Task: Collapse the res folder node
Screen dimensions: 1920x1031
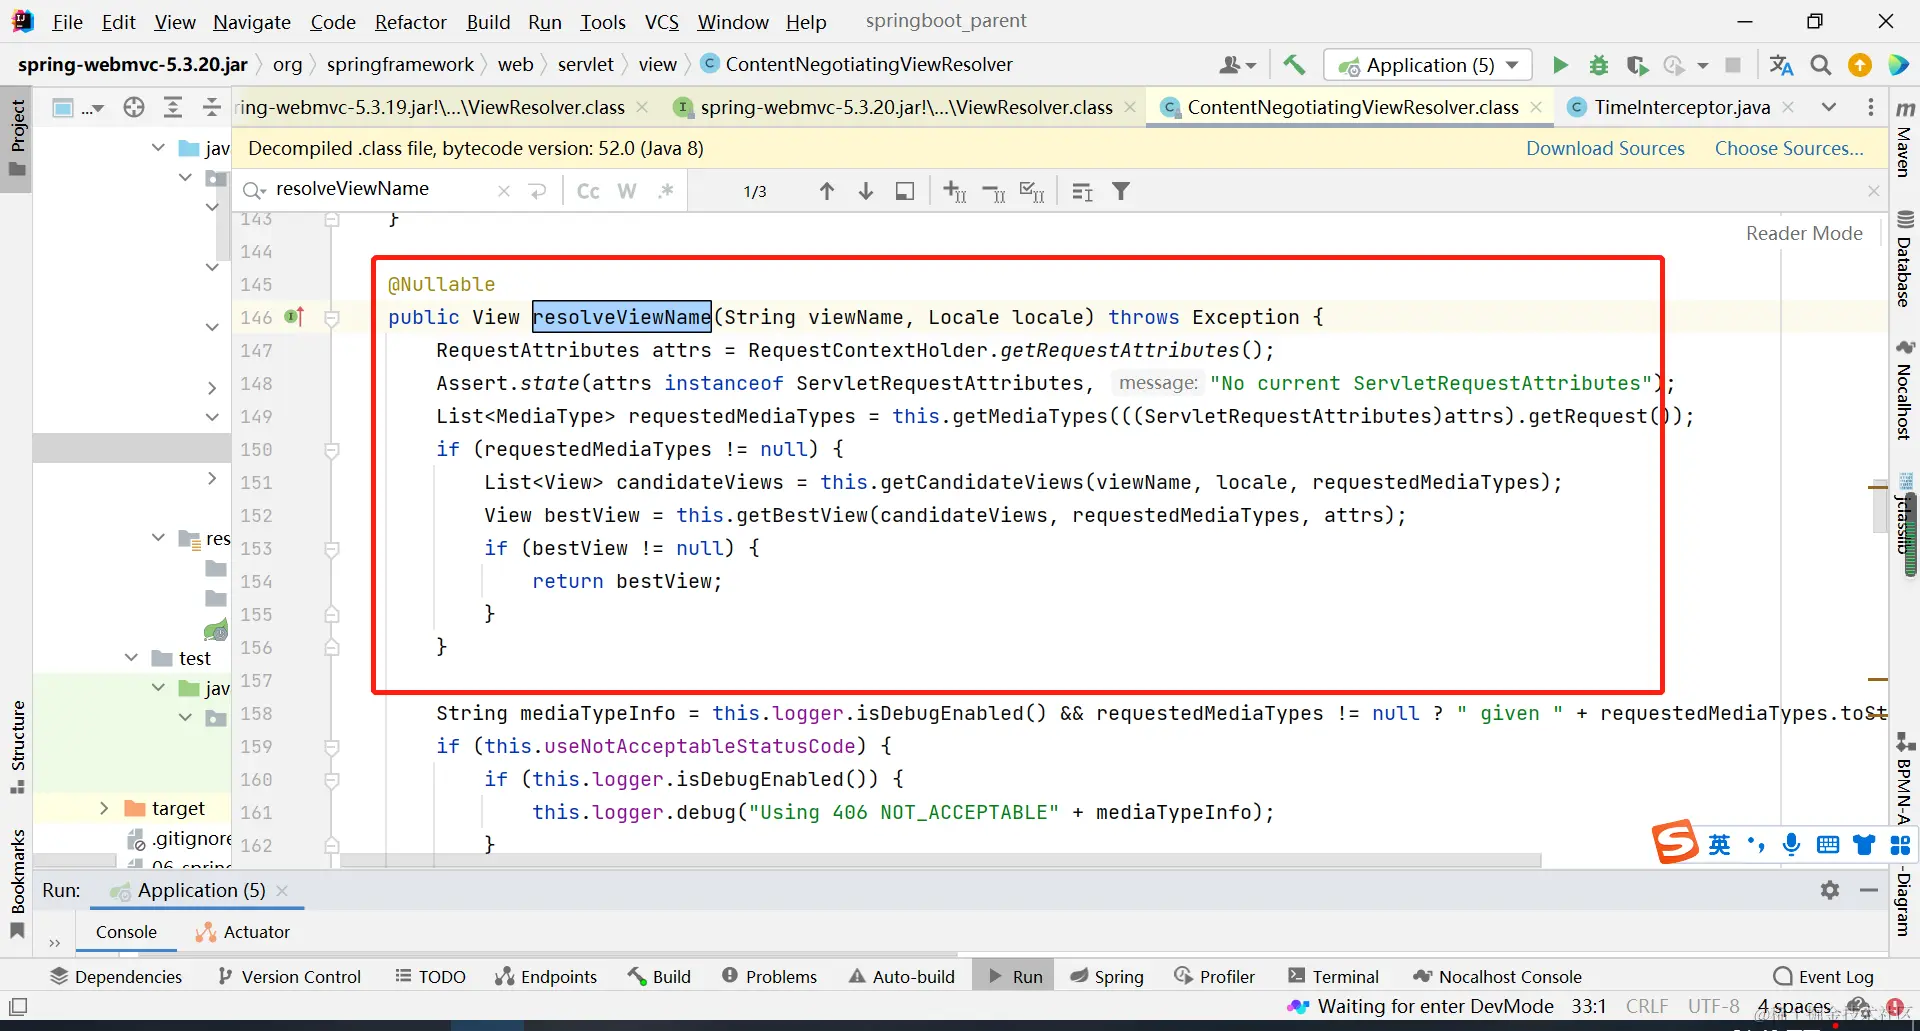Action: (158, 538)
